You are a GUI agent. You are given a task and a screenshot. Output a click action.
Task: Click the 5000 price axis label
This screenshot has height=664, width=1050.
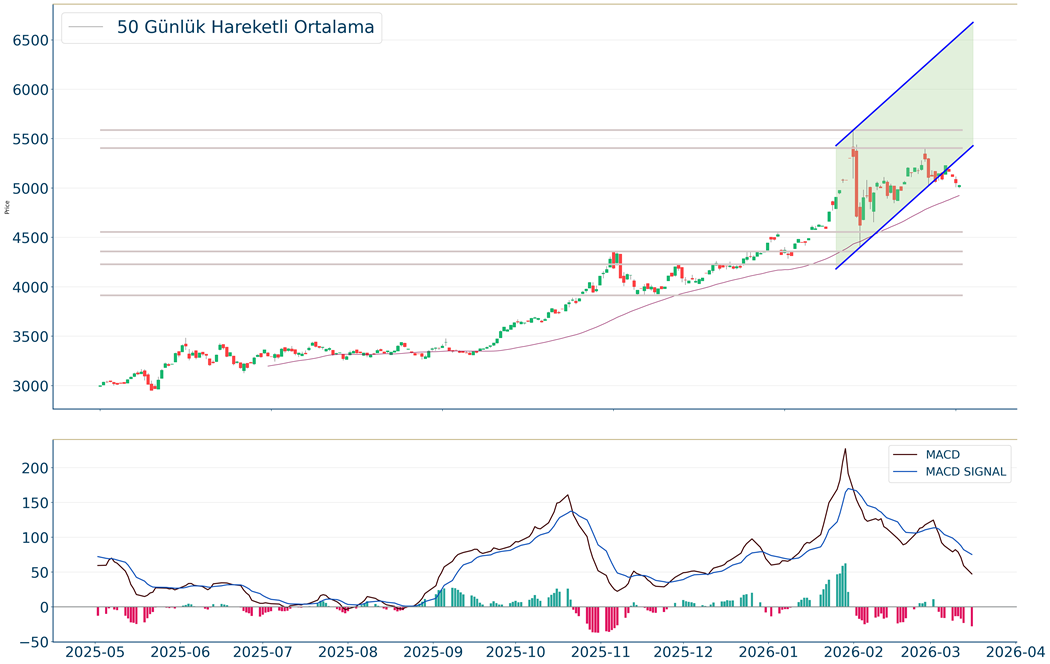point(30,189)
